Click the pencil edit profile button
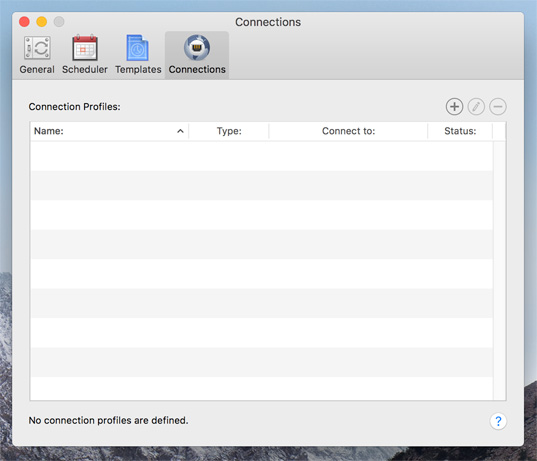The image size is (537, 461). 476,107
